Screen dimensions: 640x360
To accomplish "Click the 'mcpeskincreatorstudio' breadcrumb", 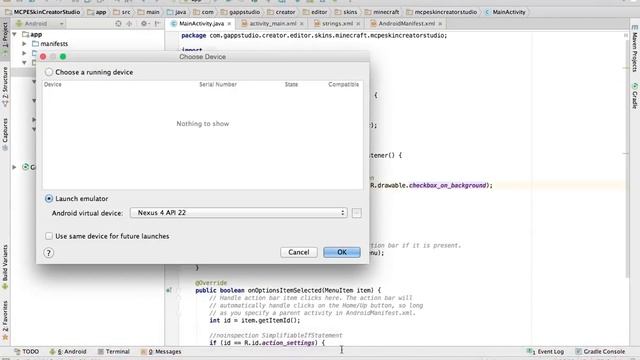I will coord(442,12).
